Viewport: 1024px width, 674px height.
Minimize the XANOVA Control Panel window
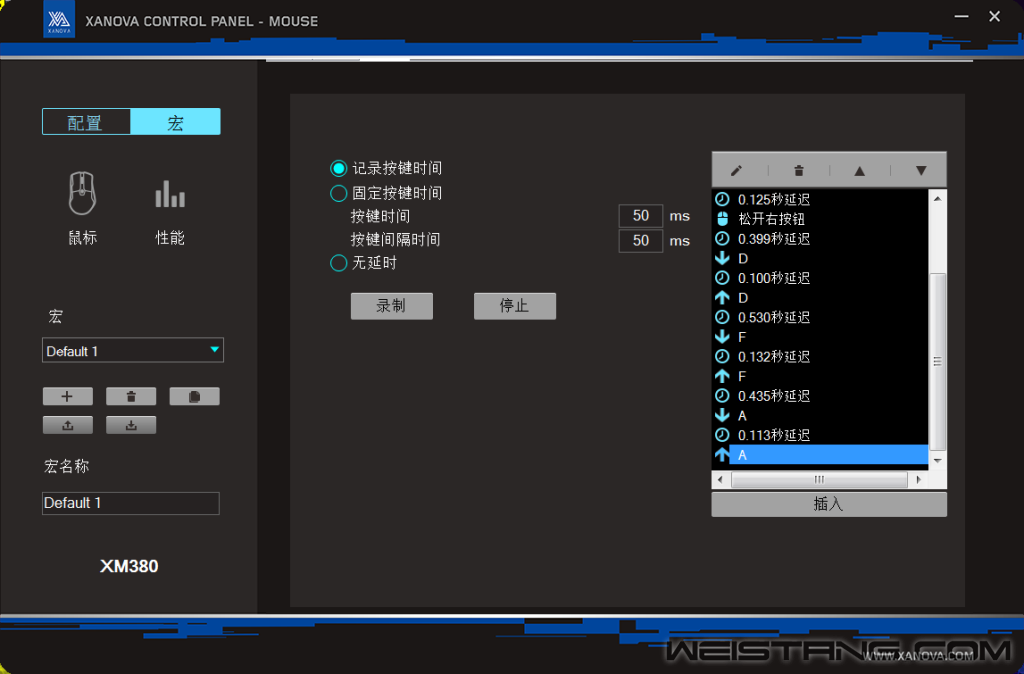961,16
